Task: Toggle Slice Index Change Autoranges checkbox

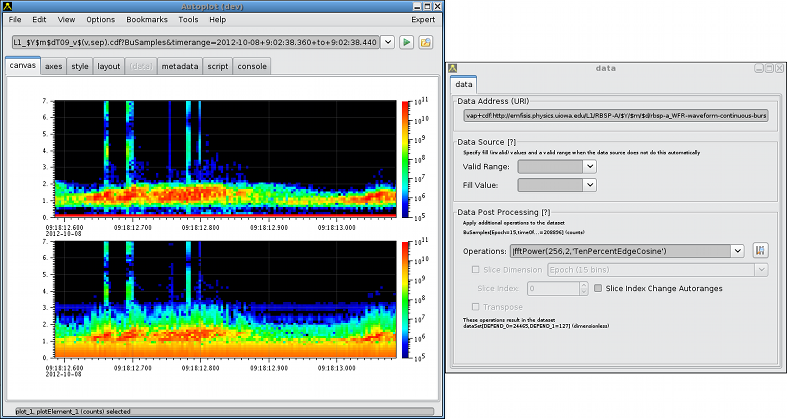Action: (x=598, y=288)
